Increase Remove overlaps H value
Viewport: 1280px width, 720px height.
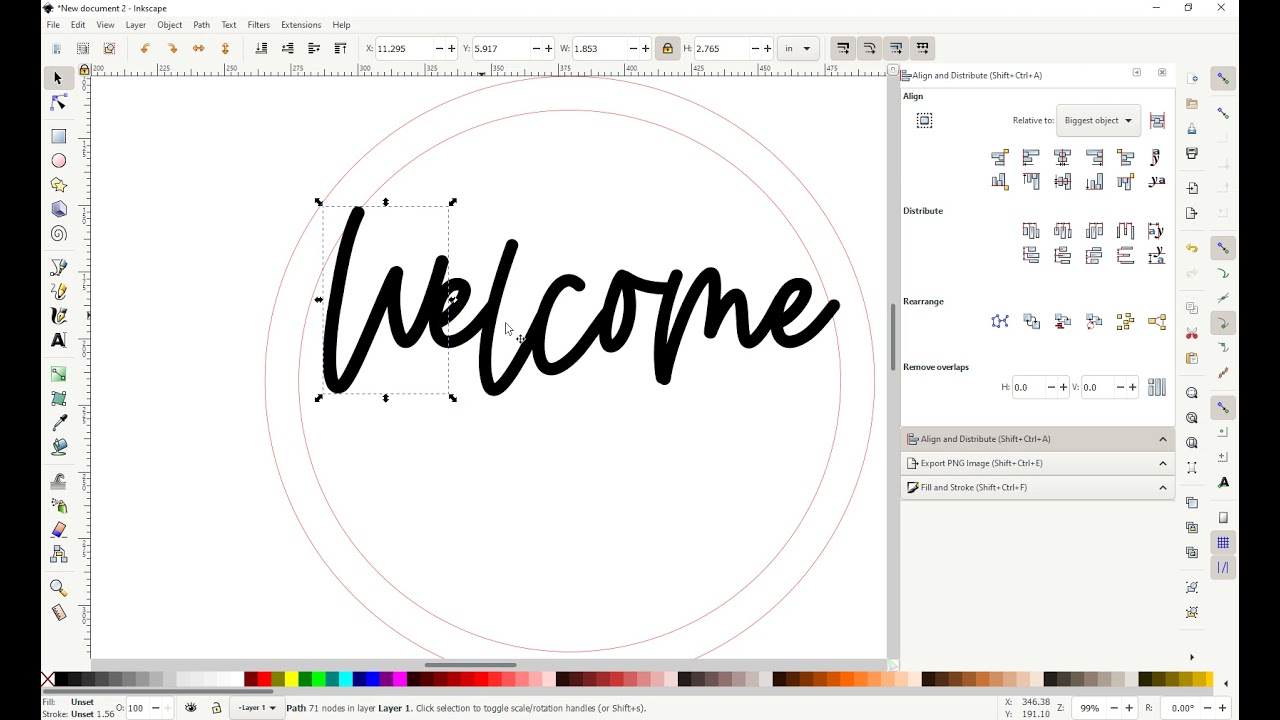pos(1063,387)
